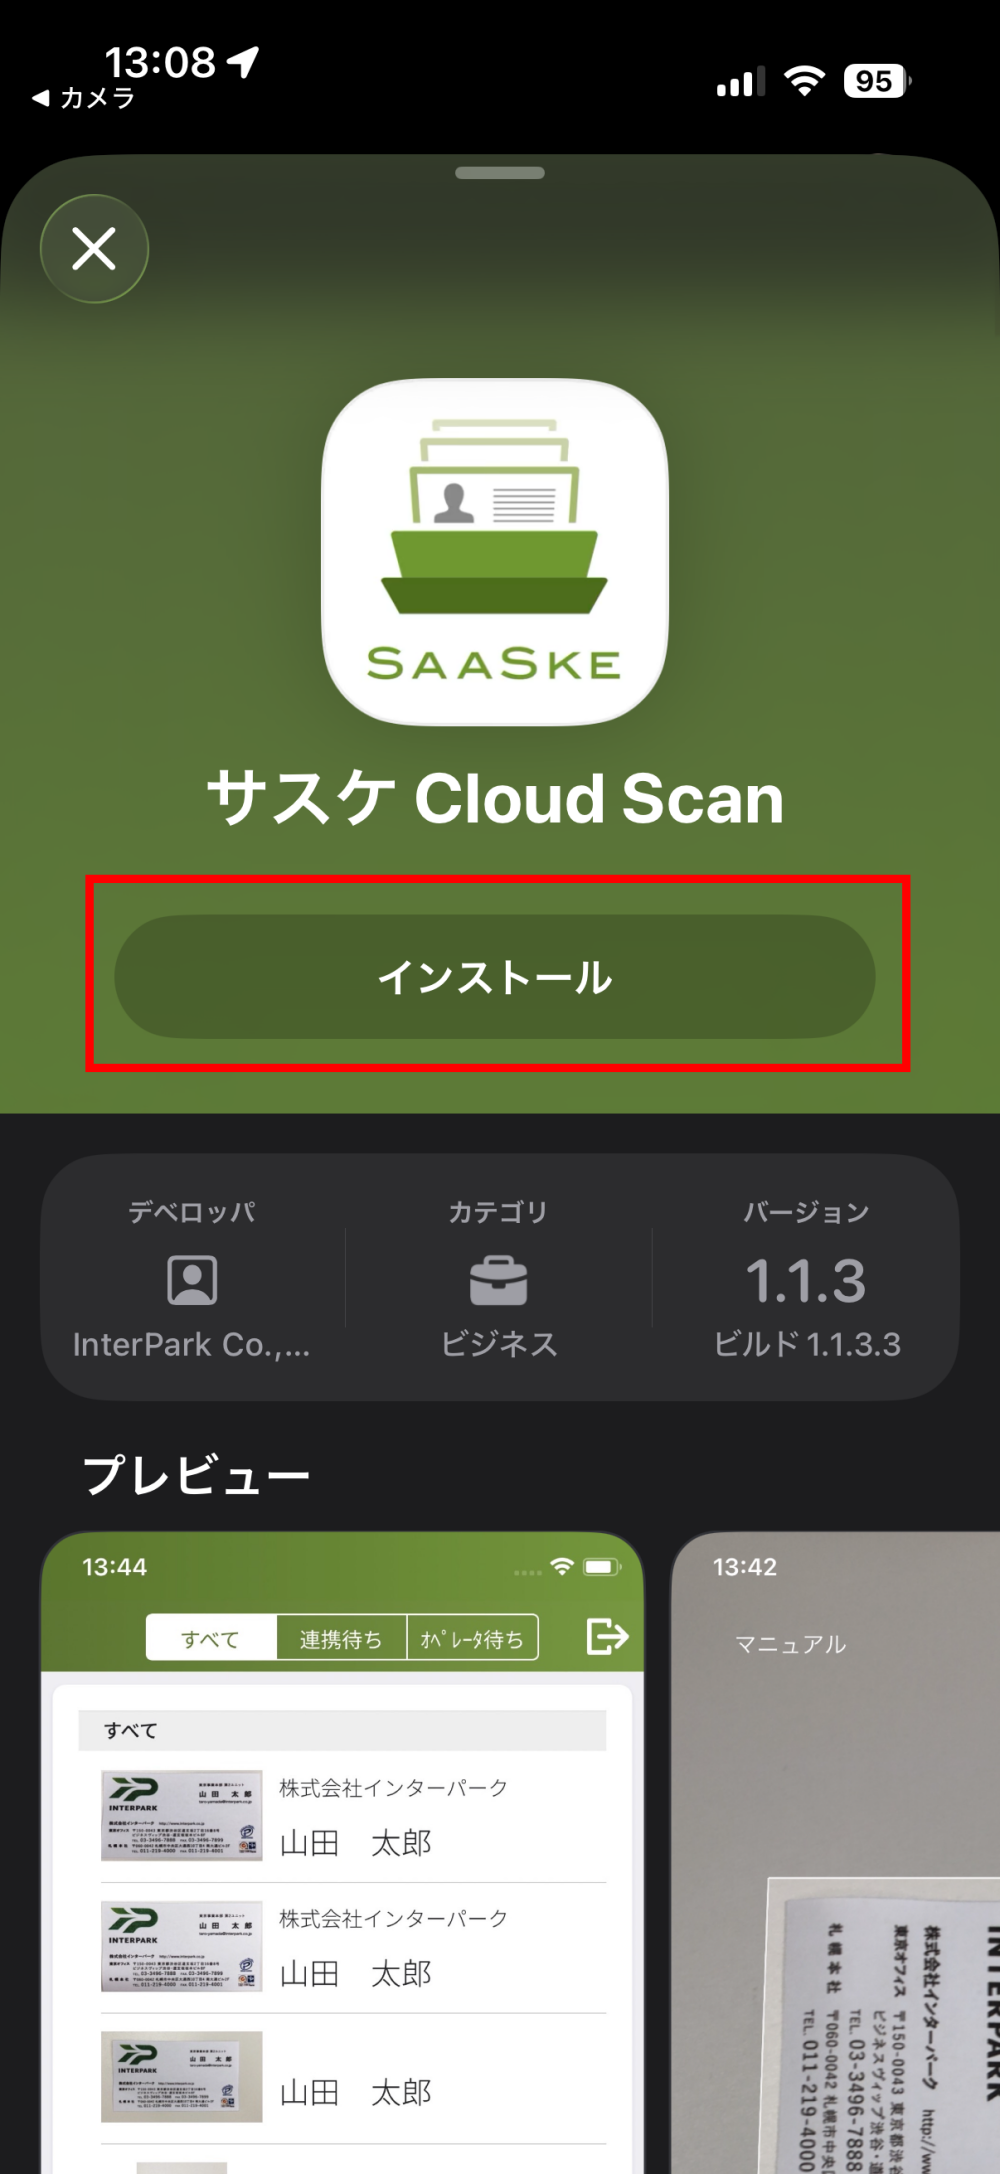
Task: Tap the business briefcase category icon
Action: (x=499, y=1281)
